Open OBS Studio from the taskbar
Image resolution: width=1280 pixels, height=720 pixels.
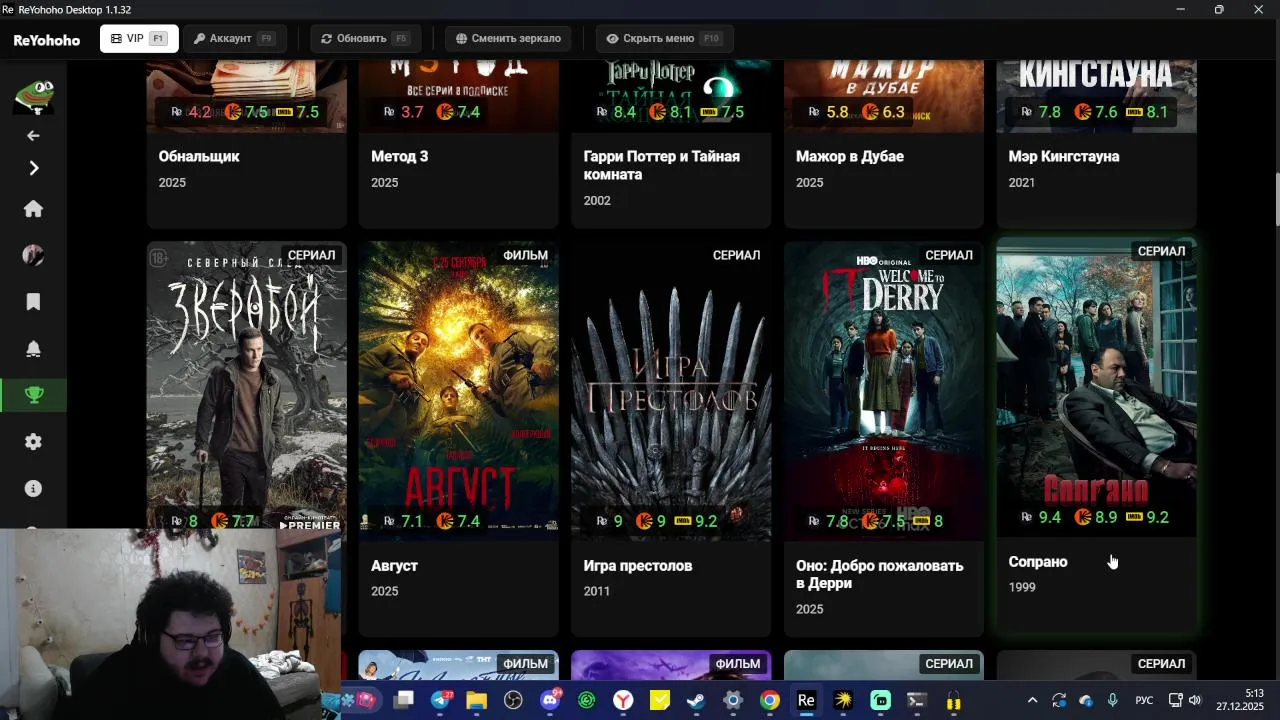pos(513,701)
